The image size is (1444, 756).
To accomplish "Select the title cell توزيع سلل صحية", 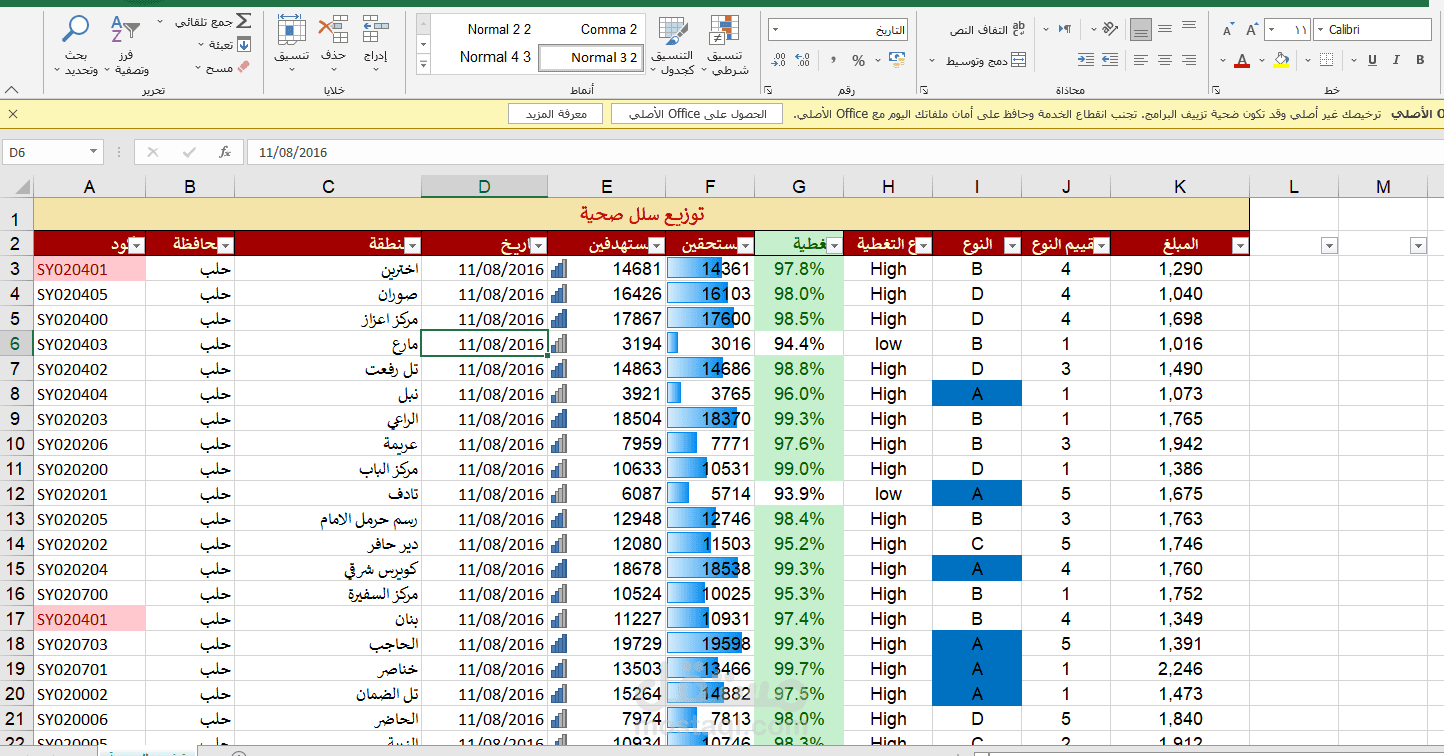I will click(x=642, y=213).
